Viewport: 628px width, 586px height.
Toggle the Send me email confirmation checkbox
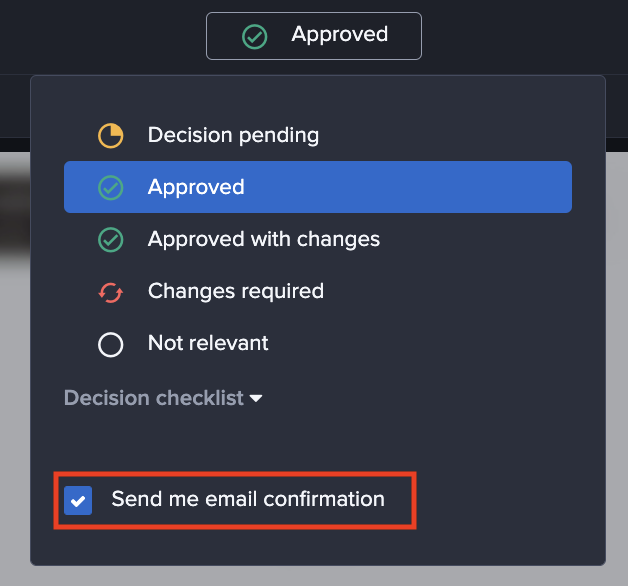78,501
